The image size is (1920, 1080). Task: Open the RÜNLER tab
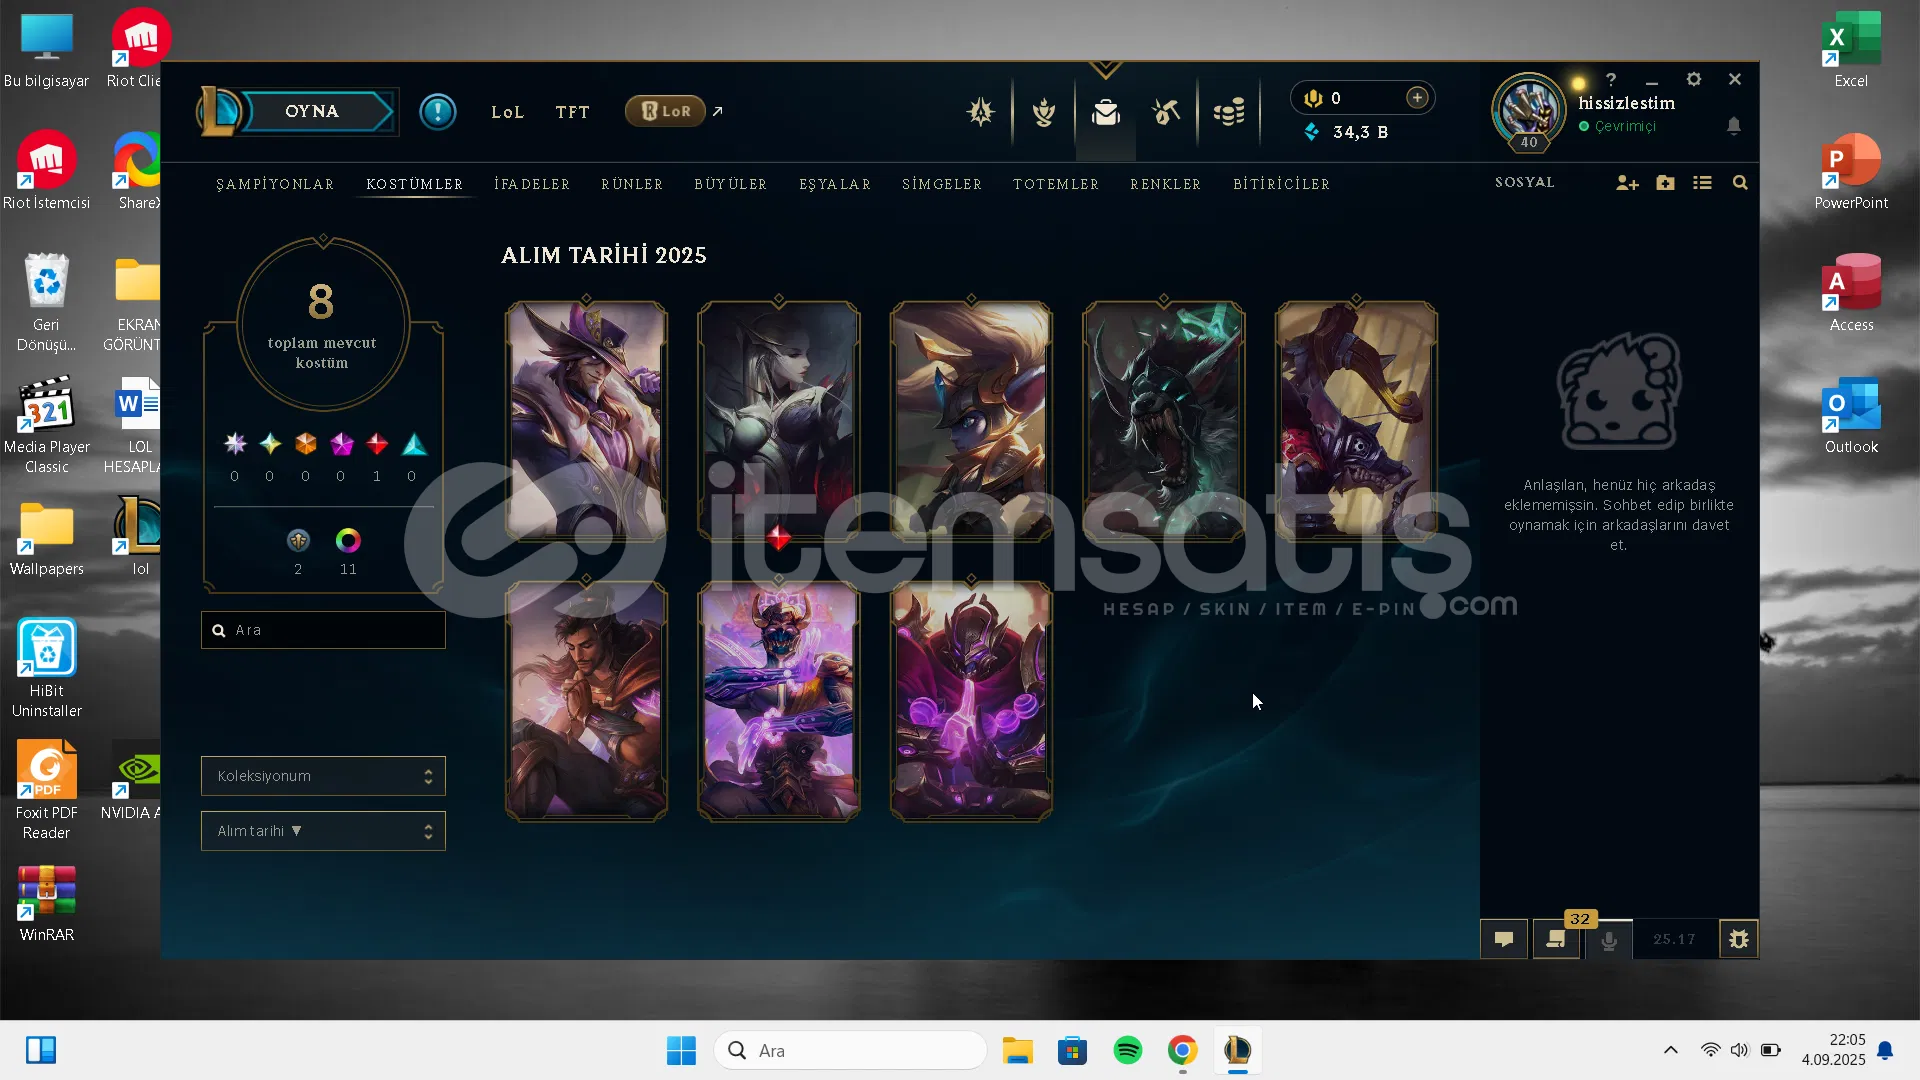(632, 184)
